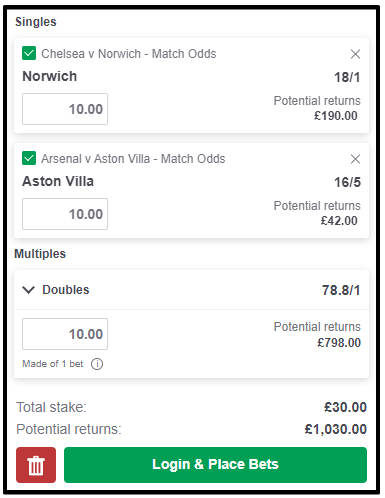Click the Doubles 78.8/1 odds
Screen dimensions: 385x498
tap(341, 290)
